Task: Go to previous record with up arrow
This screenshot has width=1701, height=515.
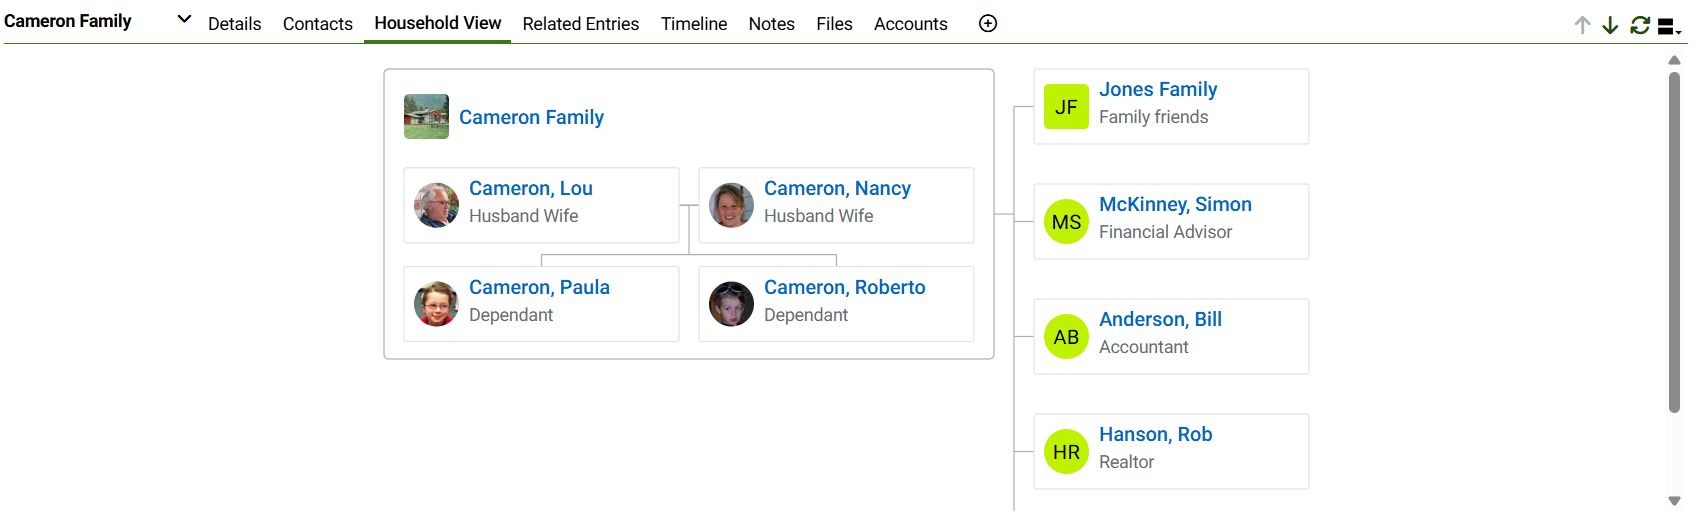Action: pyautogui.click(x=1582, y=25)
